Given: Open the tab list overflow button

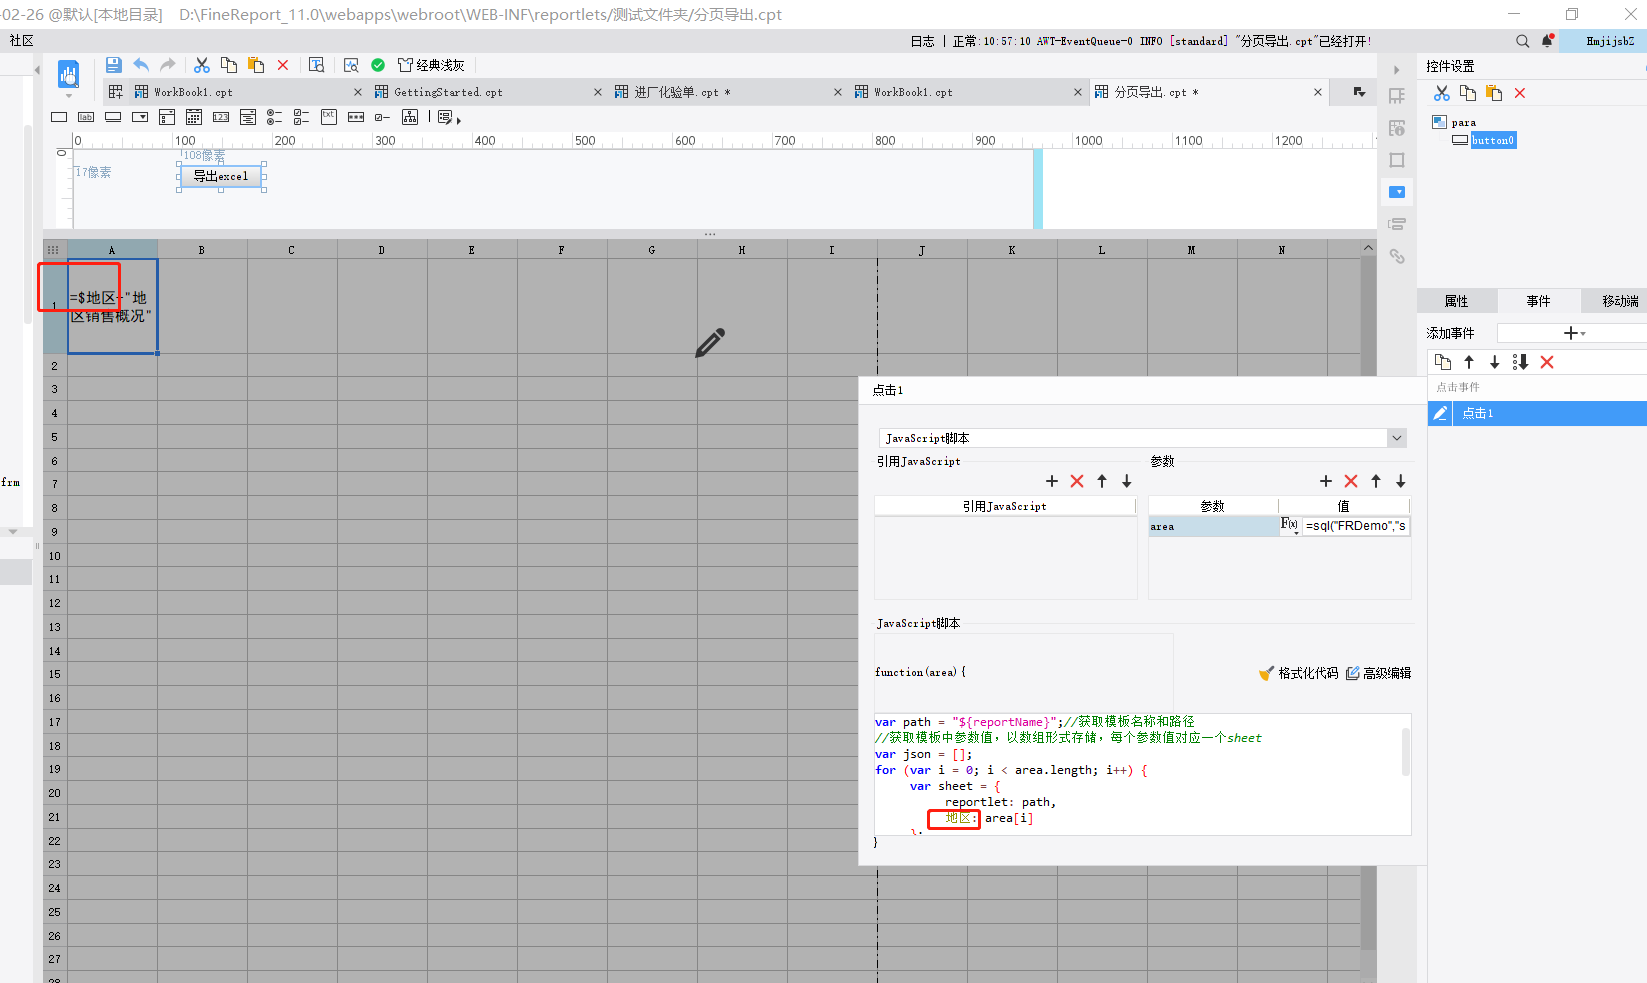Looking at the screenshot, I should (x=1359, y=92).
